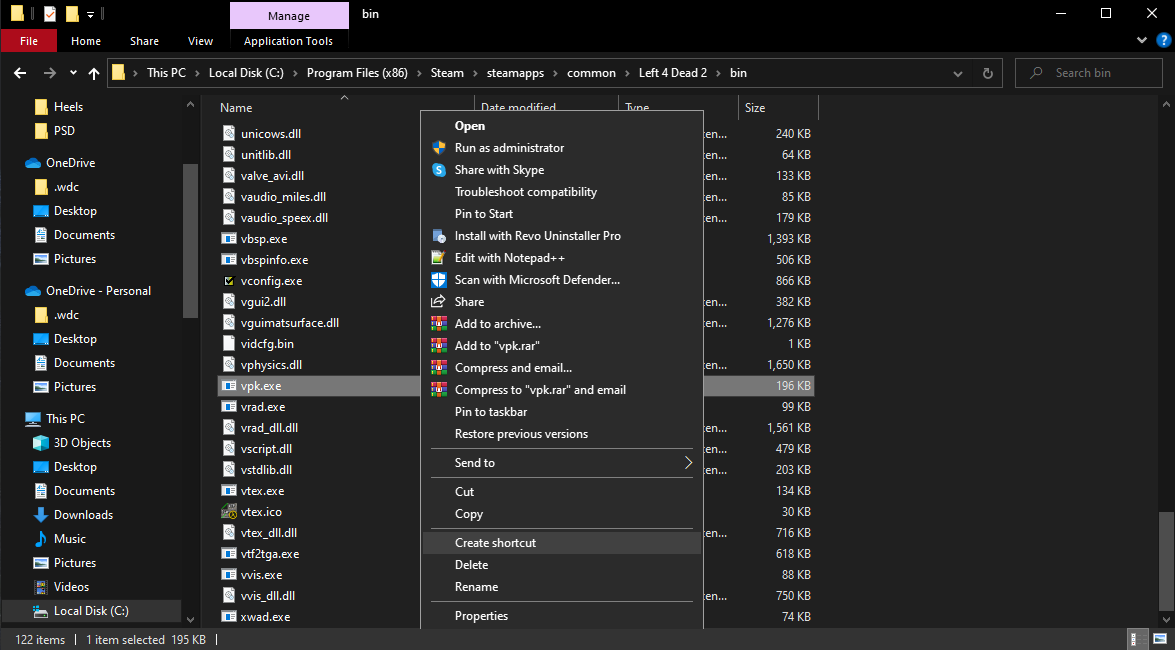The width and height of the screenshot is (1175, 650).
Task: Sort by Size column header
Action: coord(755,108)
